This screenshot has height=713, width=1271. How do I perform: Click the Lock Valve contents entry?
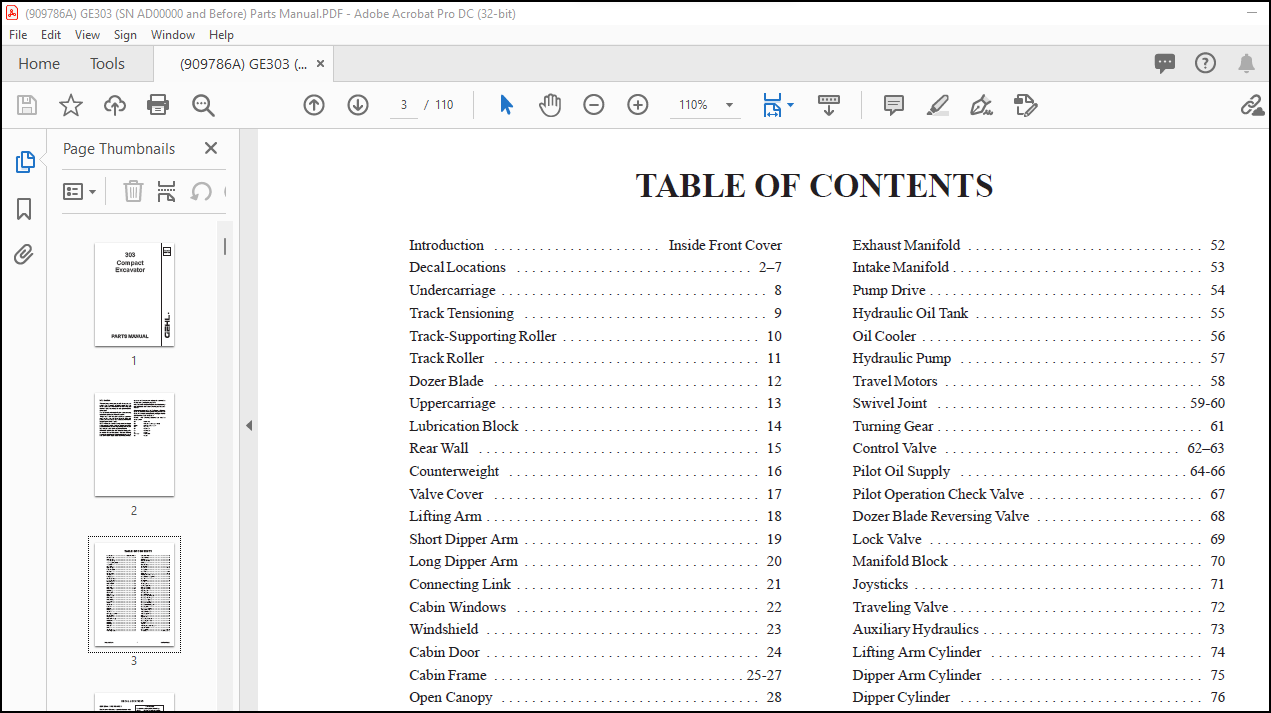coord(1038,539)
